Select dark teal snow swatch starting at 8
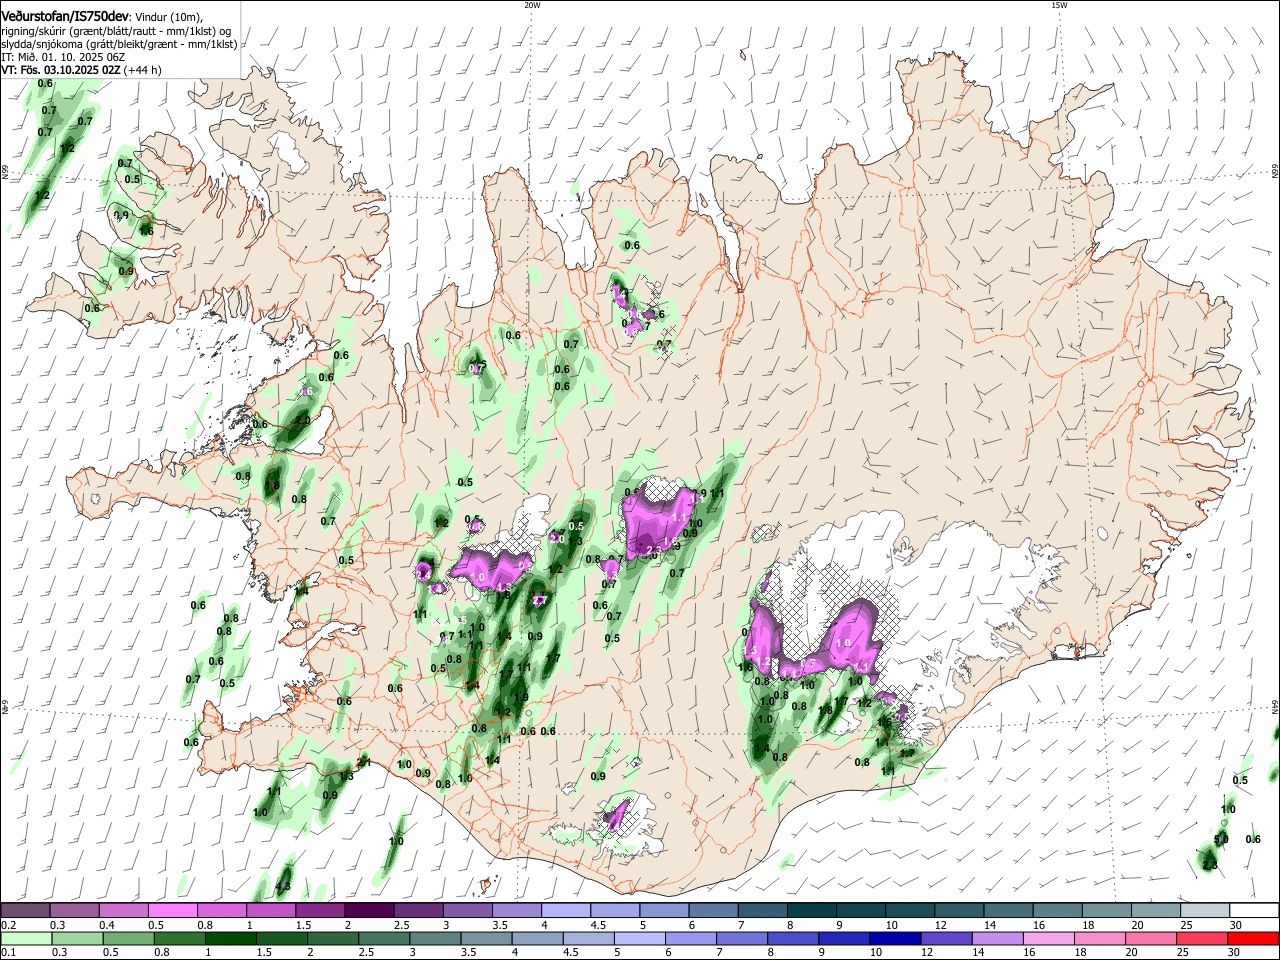The width and height of the screenshot is (1280, 960). point(812,911)
